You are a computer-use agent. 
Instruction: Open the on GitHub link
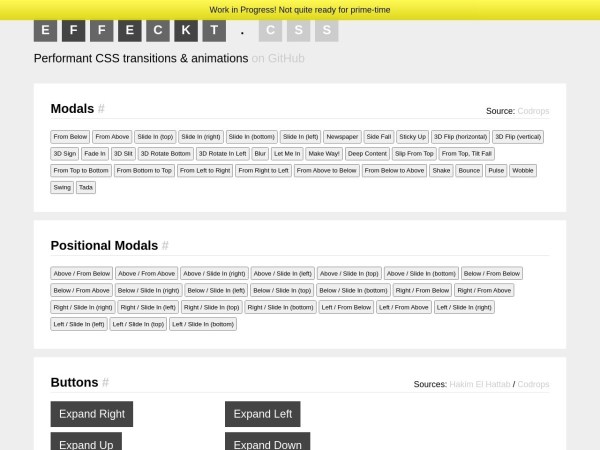click(x=278, y=58)
